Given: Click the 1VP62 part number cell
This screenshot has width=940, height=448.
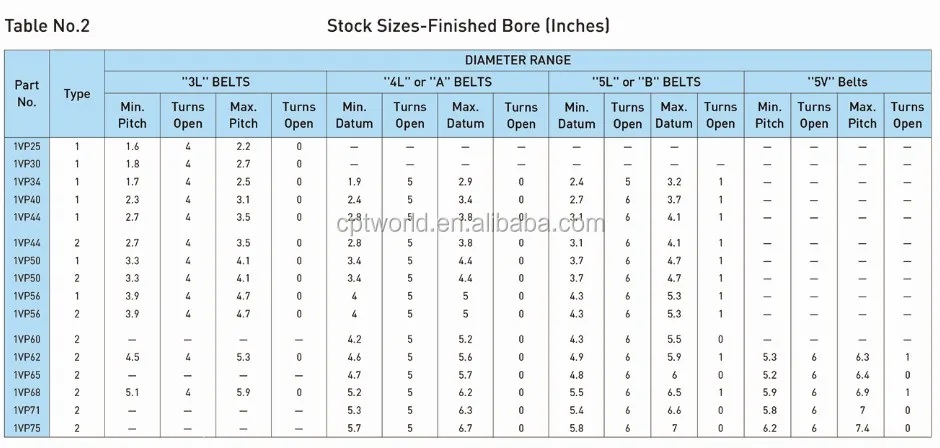Looking at the screenshot, I should click(27, 357).
